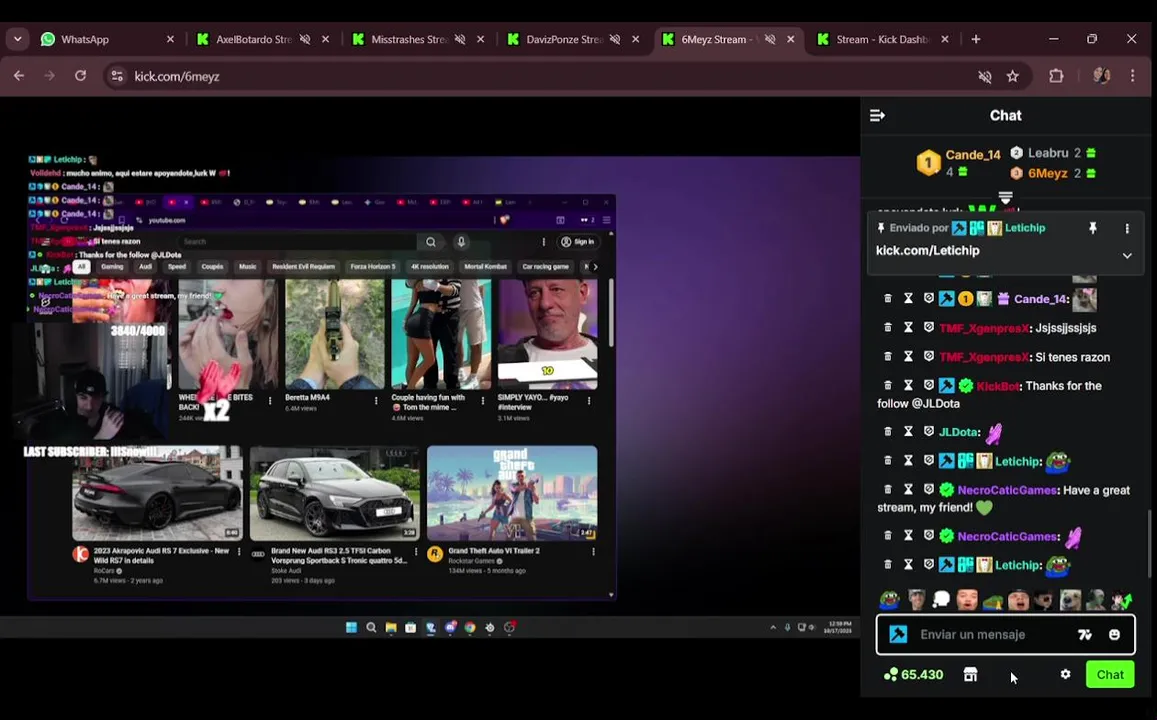This screenshot has width=1157, height=720.
Task: Open JLDota's username in chat
Action: [958, 432]
